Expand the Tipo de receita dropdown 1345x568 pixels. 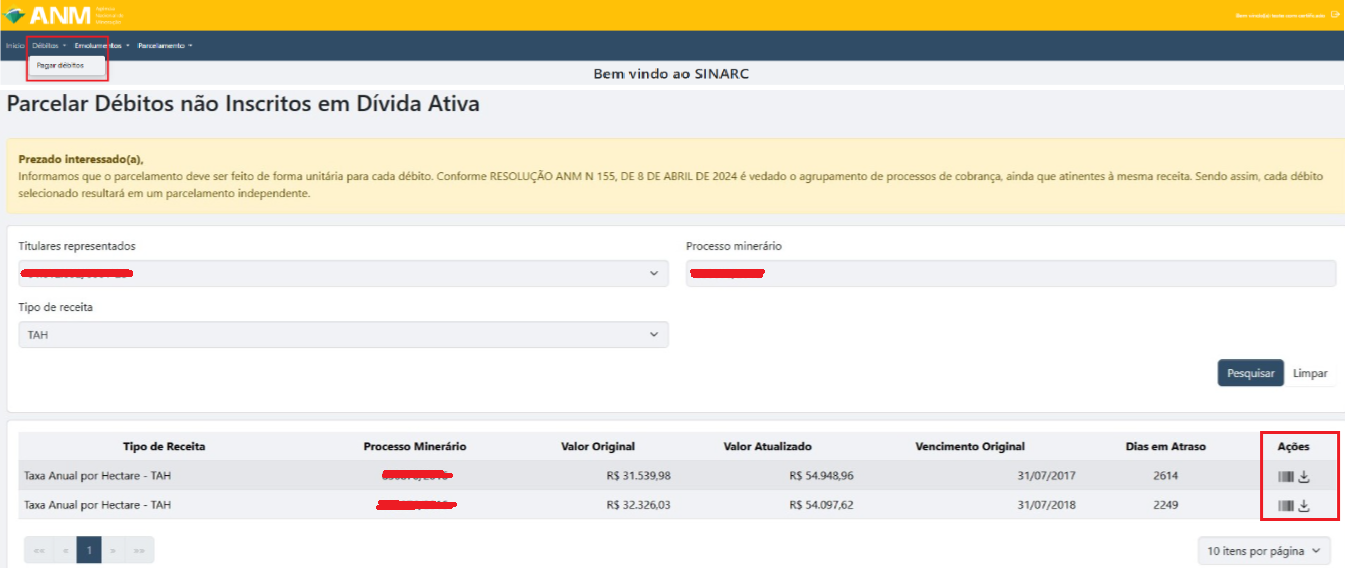343,335
